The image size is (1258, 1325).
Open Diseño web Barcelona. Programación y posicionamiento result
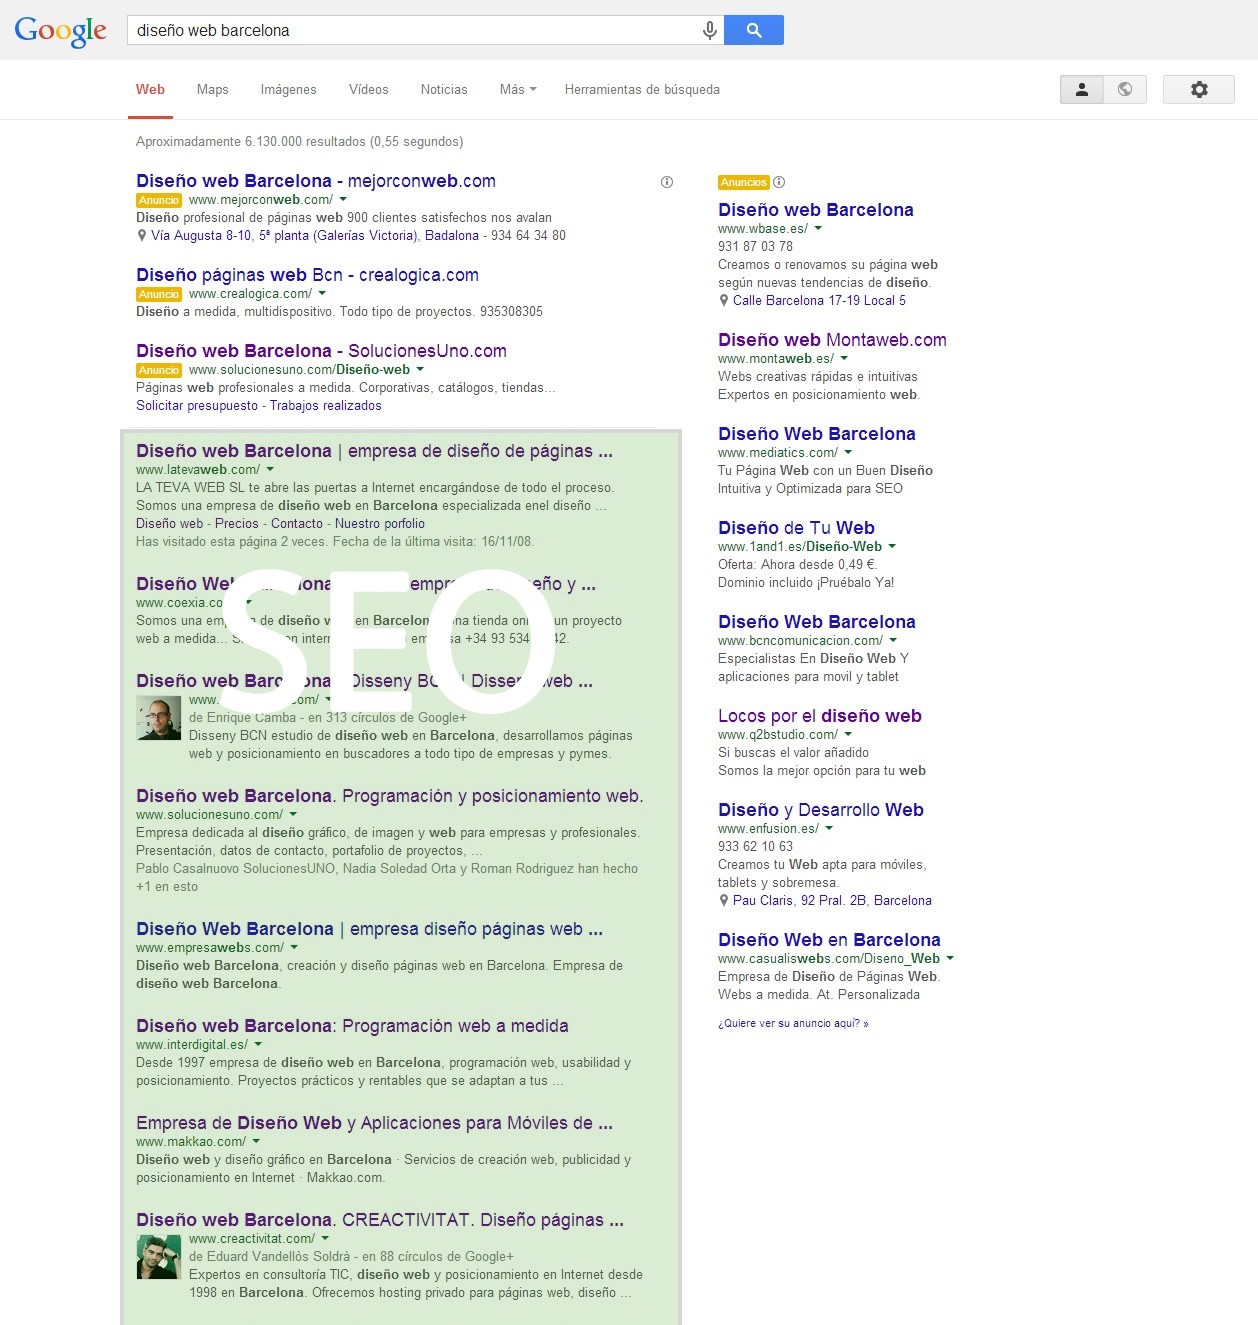390,796
